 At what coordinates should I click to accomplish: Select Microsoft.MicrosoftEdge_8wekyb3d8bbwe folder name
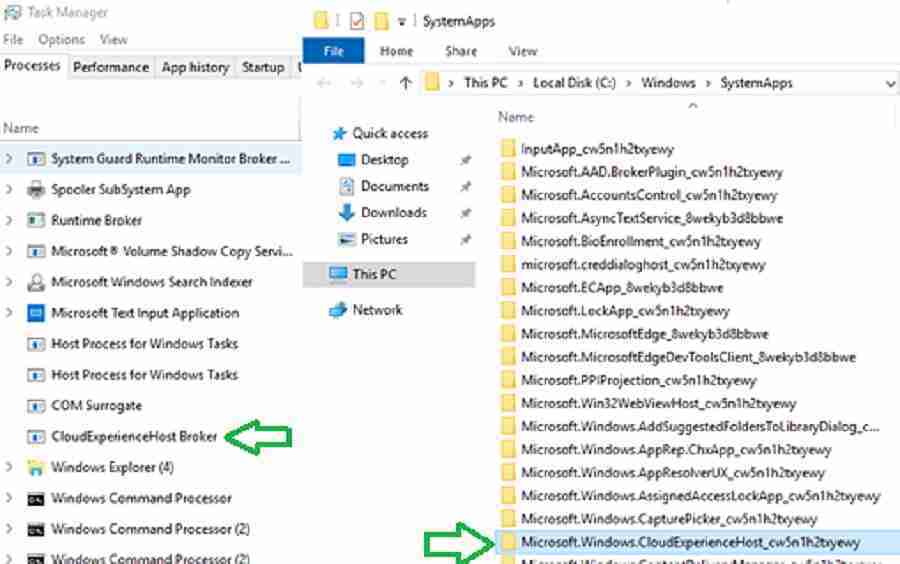tap(645, 334)
